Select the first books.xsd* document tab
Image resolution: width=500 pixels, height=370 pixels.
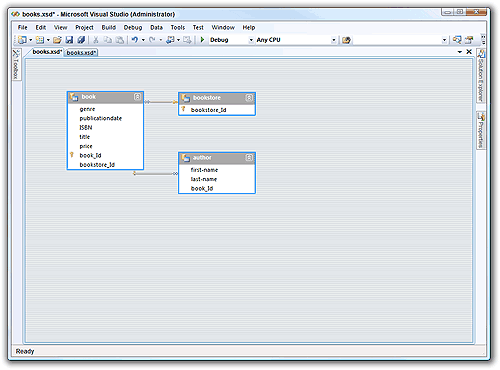click(47, 52)
